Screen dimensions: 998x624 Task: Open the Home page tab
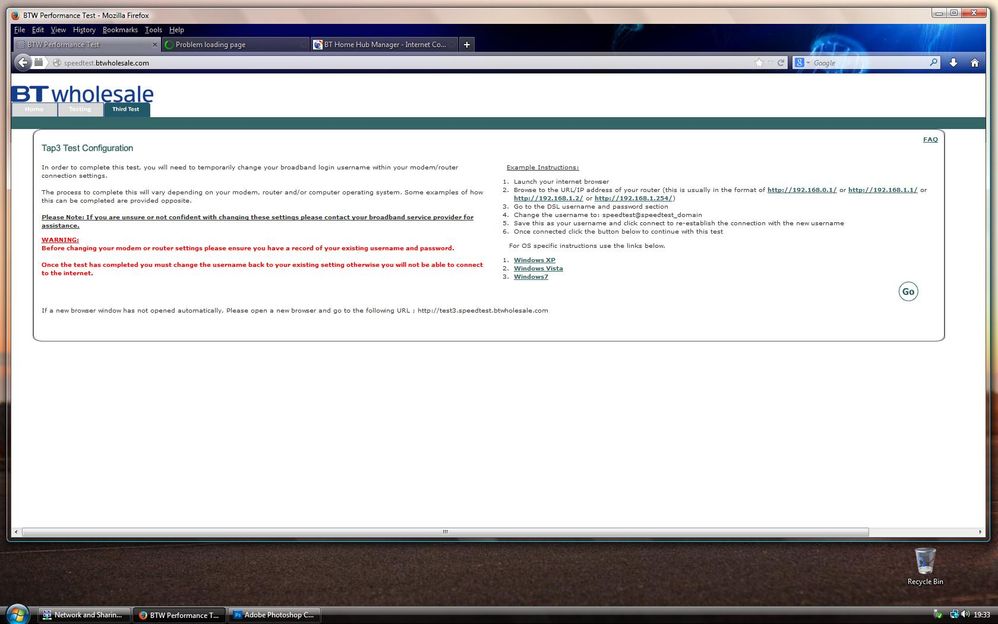[x=34, y=110]
